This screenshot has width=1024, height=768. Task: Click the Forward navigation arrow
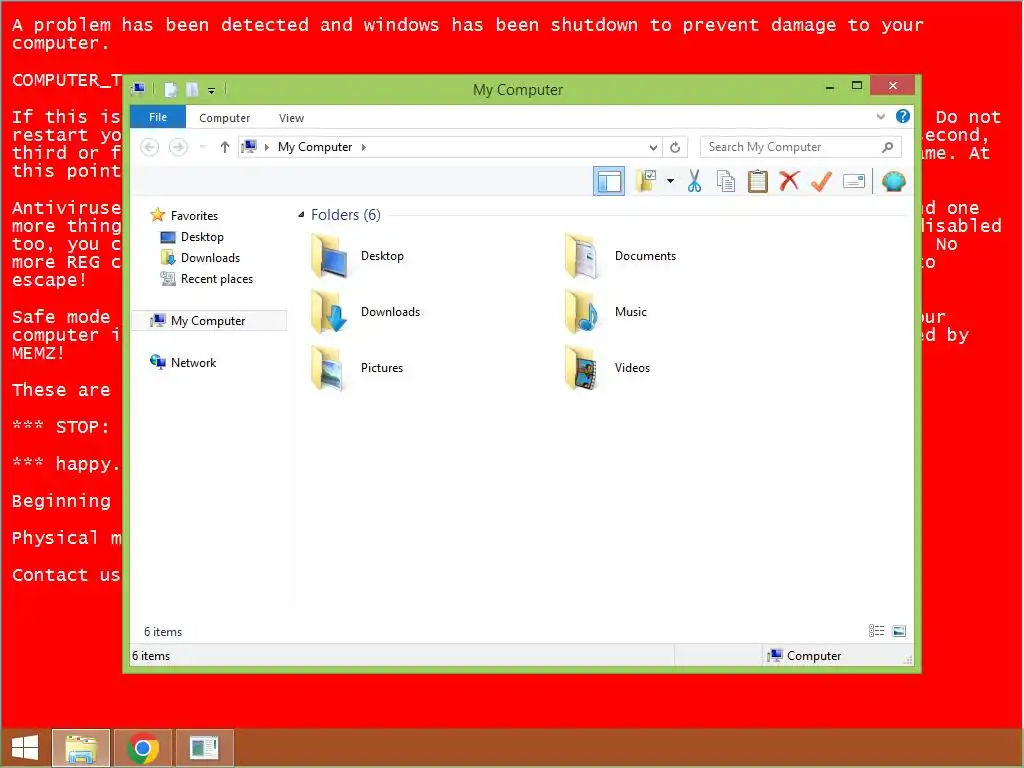[178, 147]
